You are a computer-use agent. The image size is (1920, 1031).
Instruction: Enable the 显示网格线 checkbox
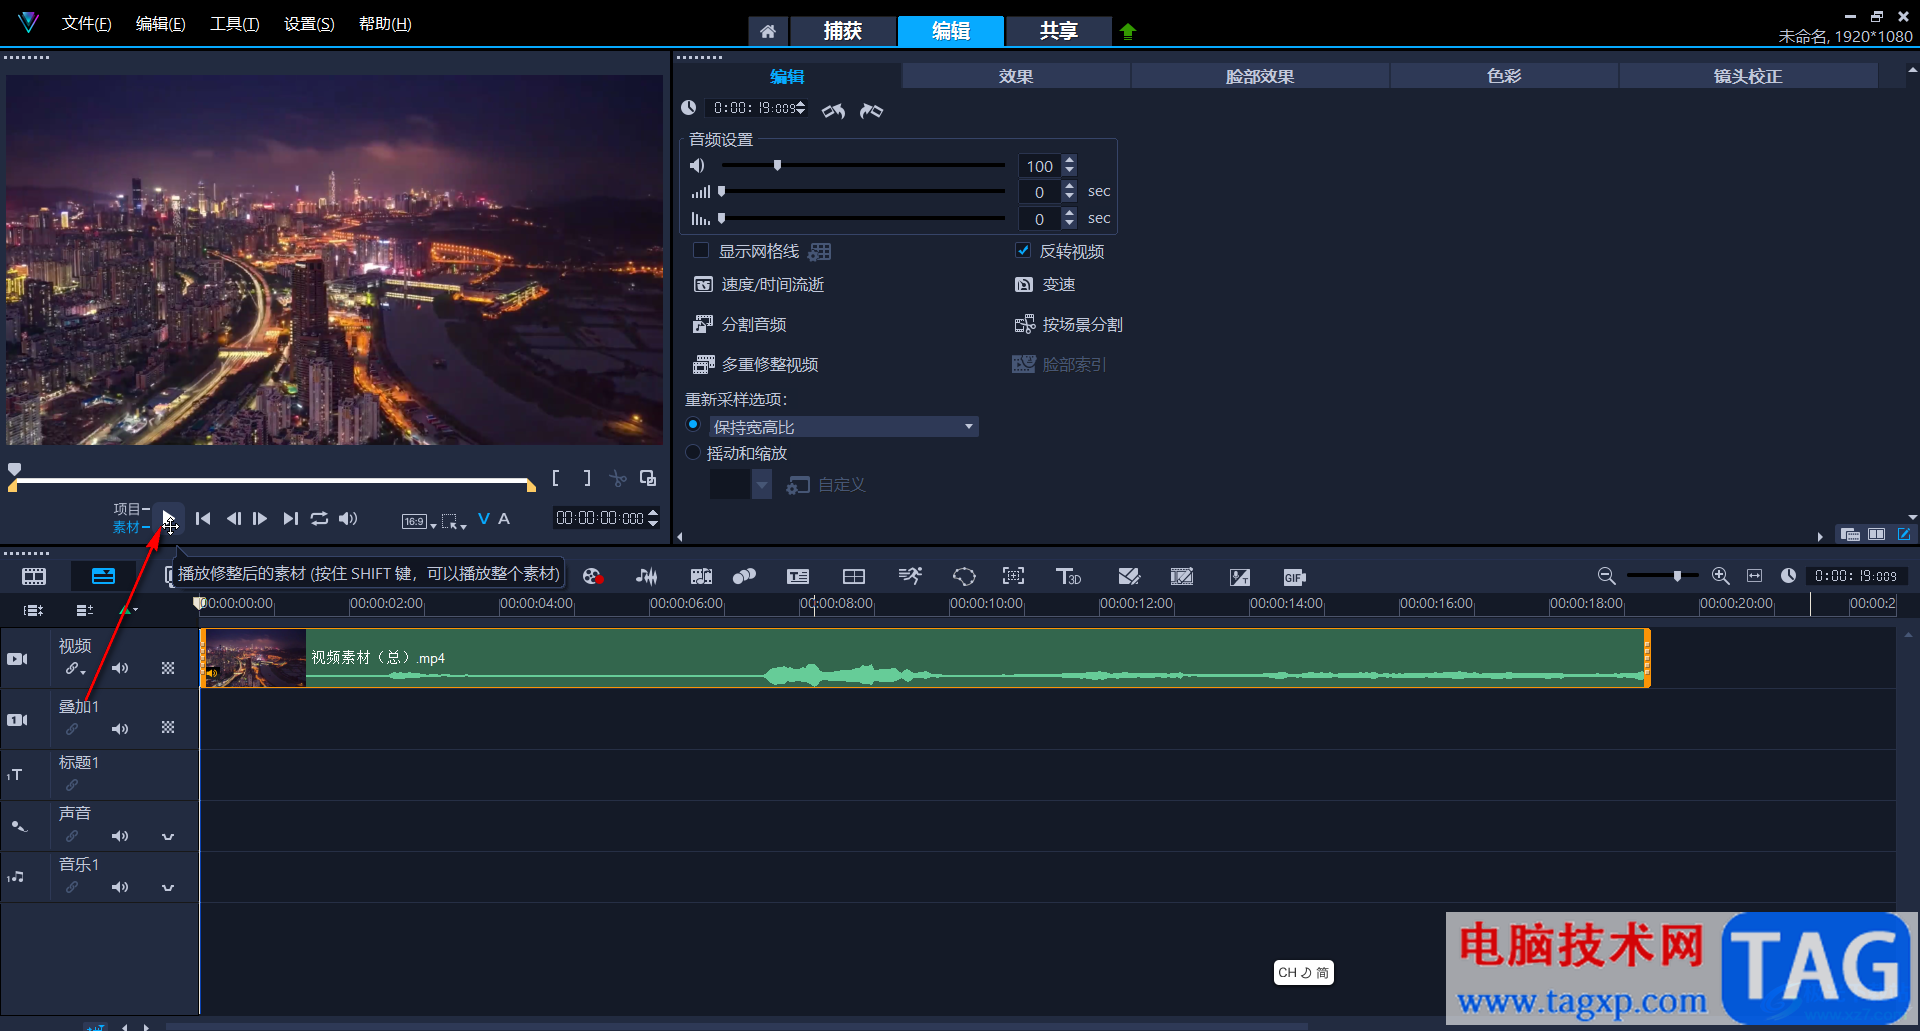click(701, 251)
